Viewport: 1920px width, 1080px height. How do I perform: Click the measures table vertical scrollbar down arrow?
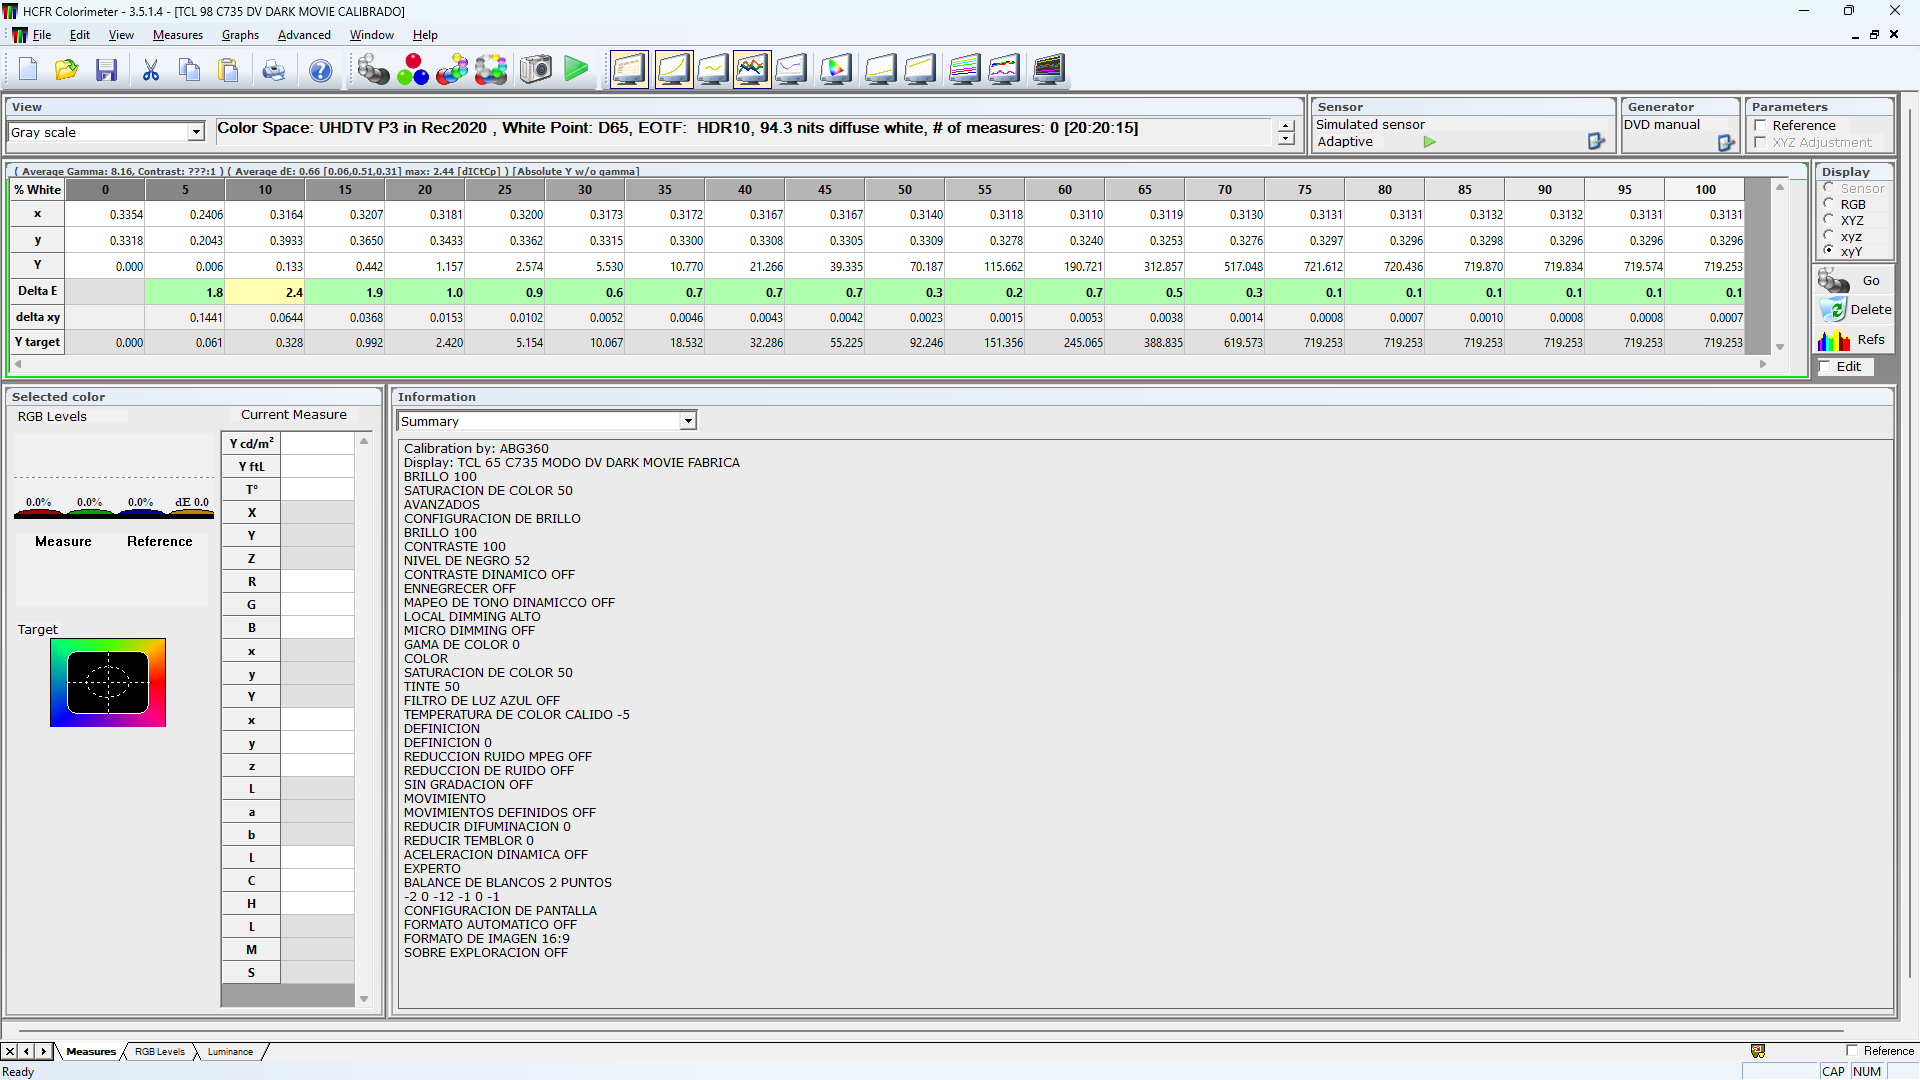point(1780,347)
